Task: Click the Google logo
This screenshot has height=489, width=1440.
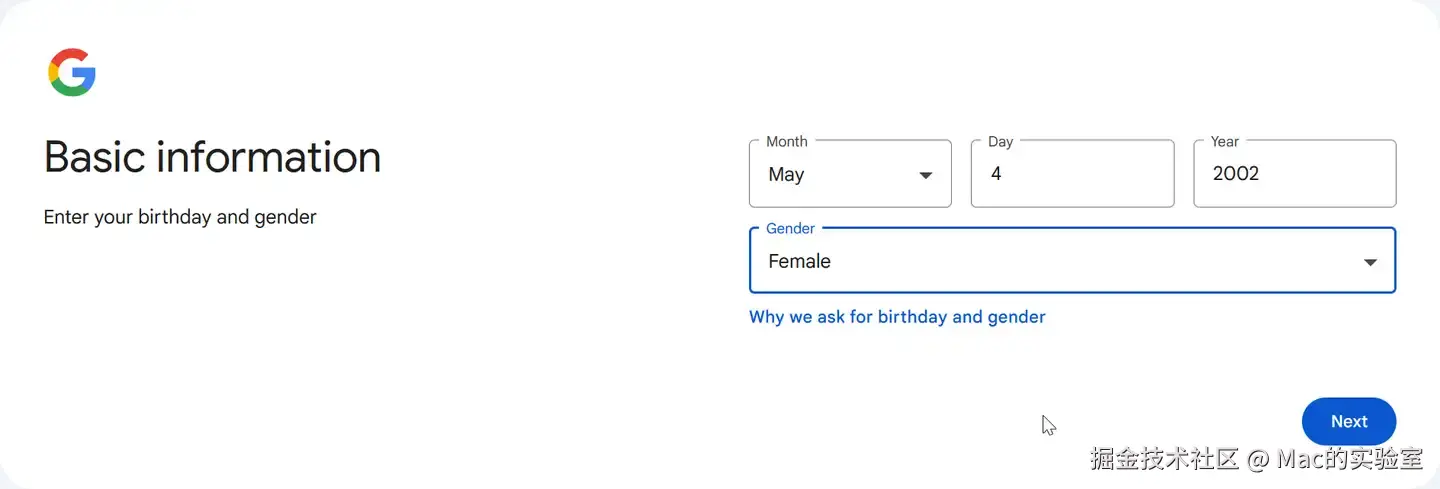Action: 72,73
